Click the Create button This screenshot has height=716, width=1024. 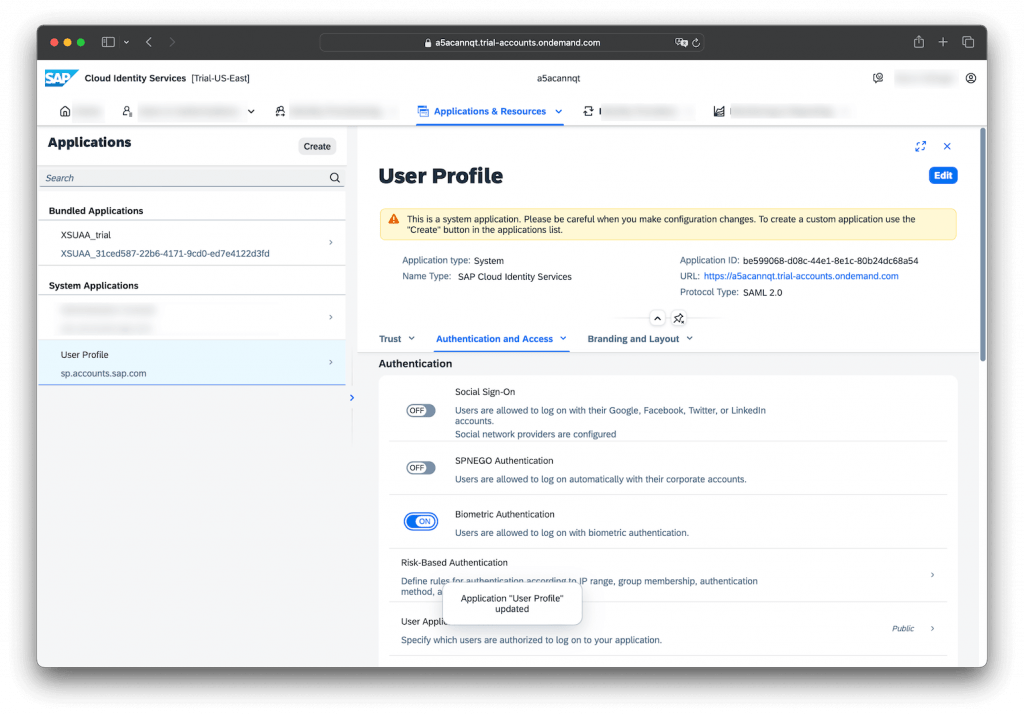pos(317,146)
